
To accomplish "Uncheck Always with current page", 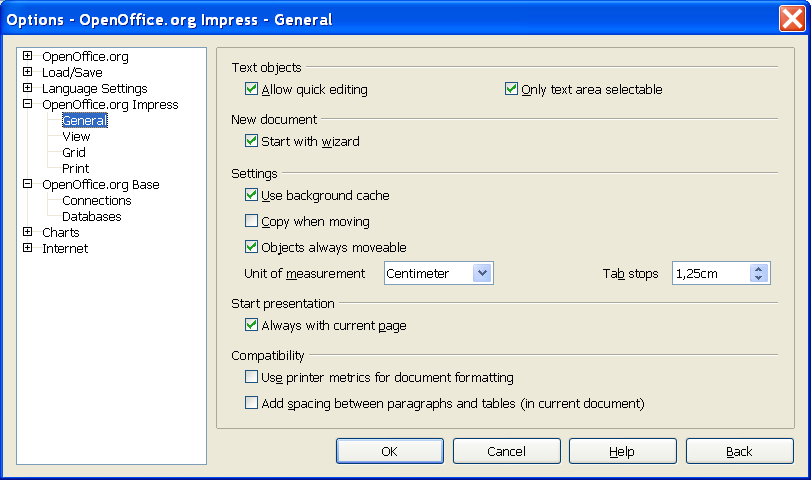I will [251, 325].
